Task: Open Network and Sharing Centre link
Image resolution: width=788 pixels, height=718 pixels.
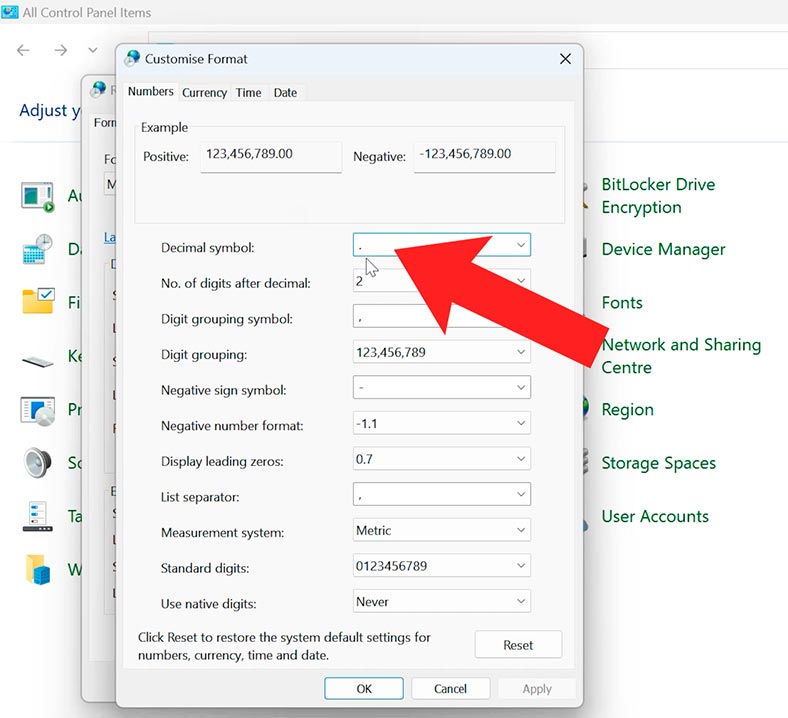Action: coord(681,356)
